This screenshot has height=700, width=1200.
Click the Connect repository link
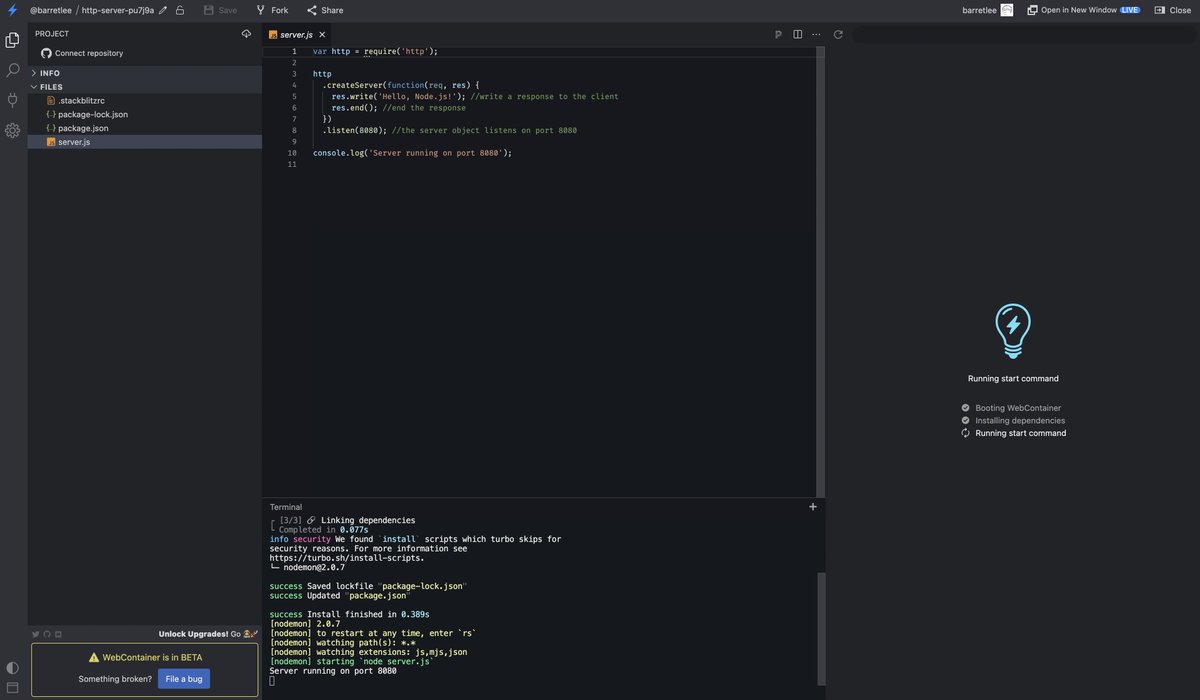[x=89, y=53]
